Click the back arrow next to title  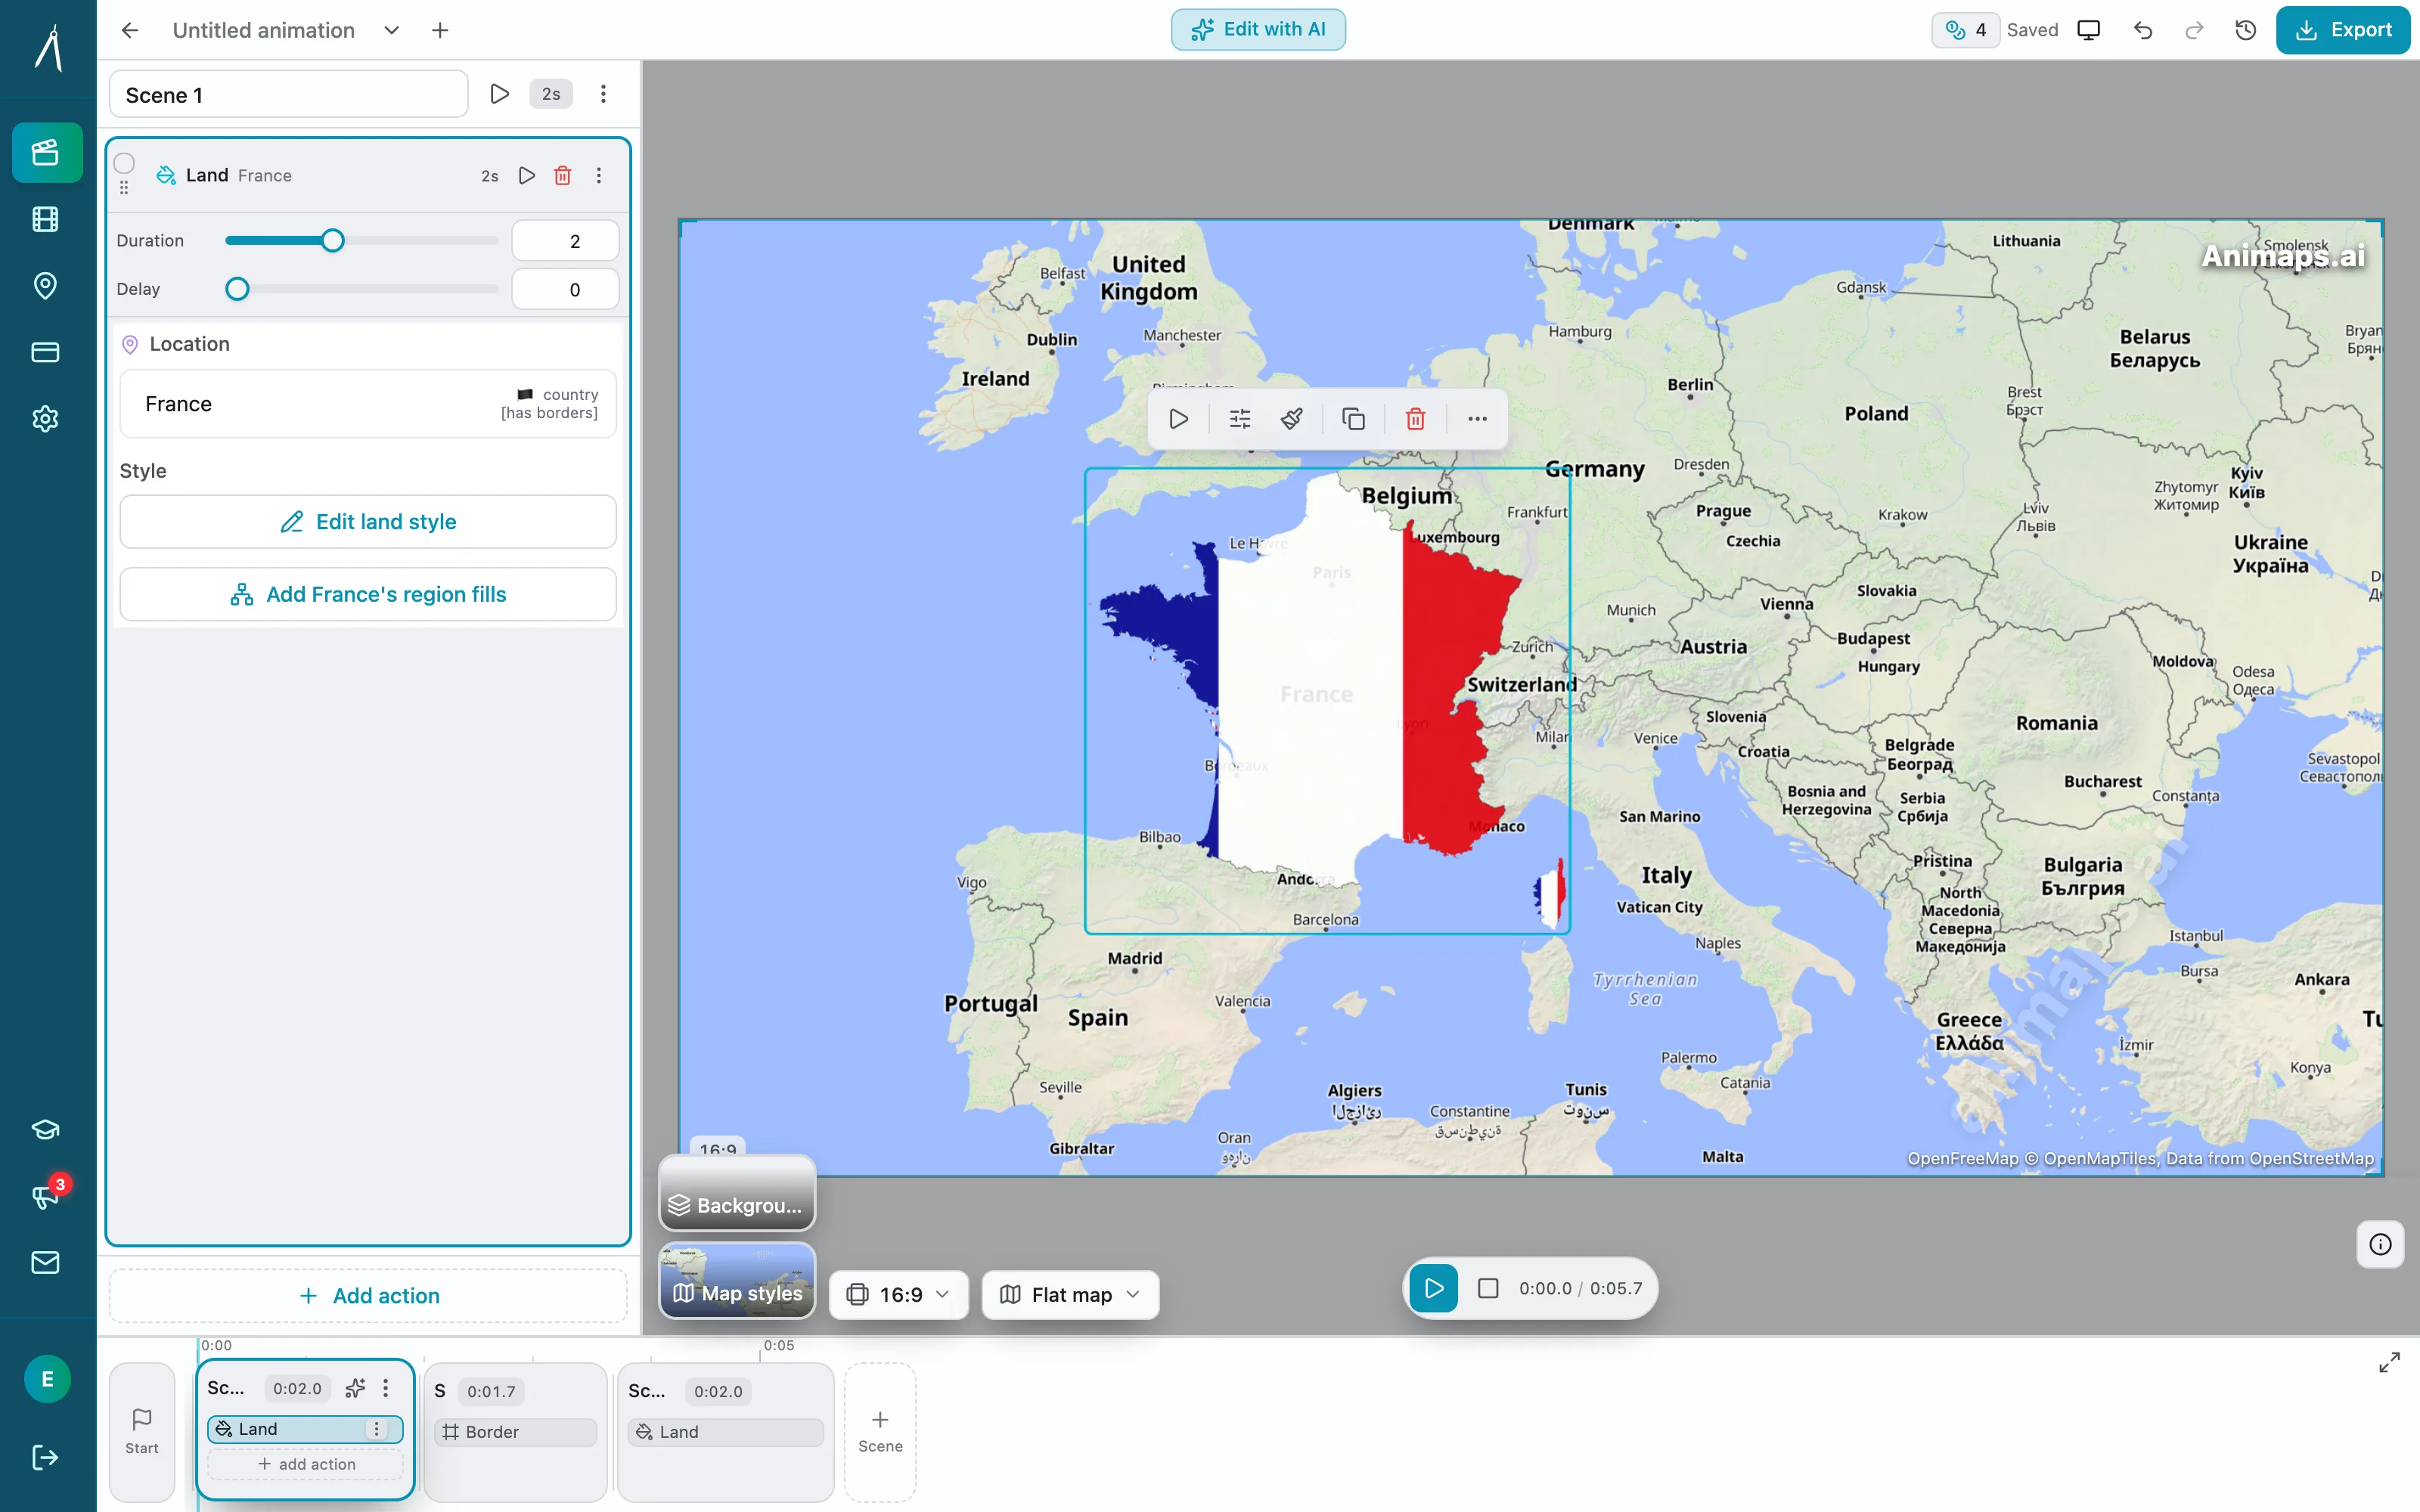click(130, 30)
